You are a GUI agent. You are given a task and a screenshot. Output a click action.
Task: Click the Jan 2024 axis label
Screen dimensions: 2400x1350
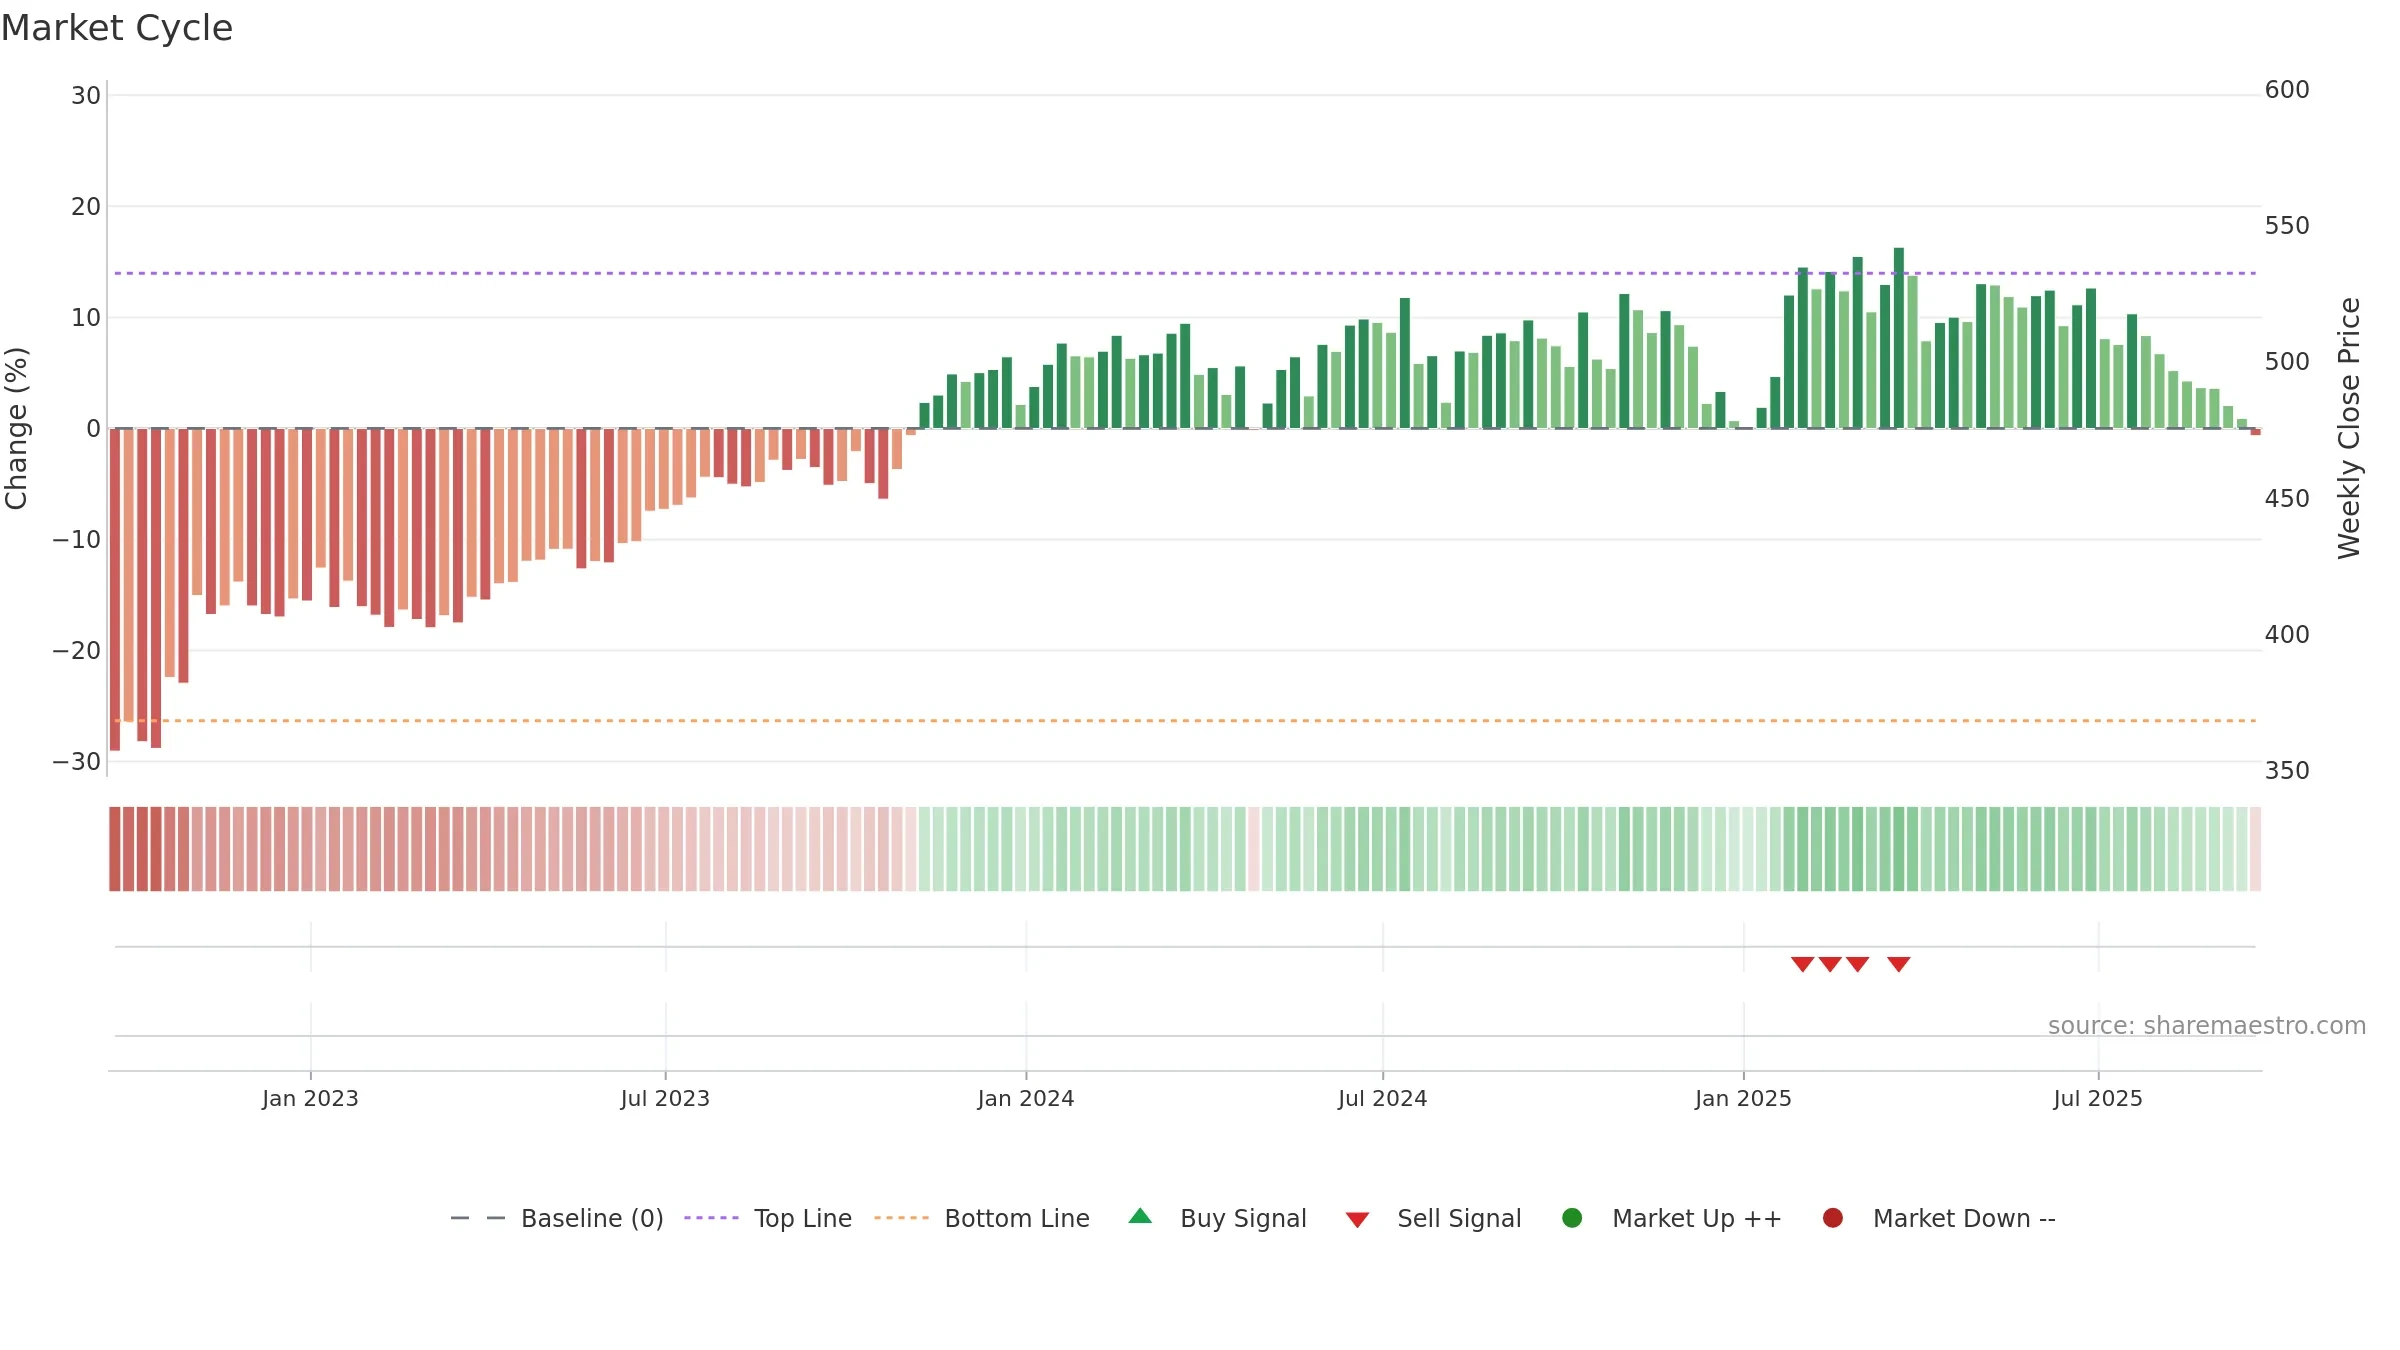(1026, 1099)
